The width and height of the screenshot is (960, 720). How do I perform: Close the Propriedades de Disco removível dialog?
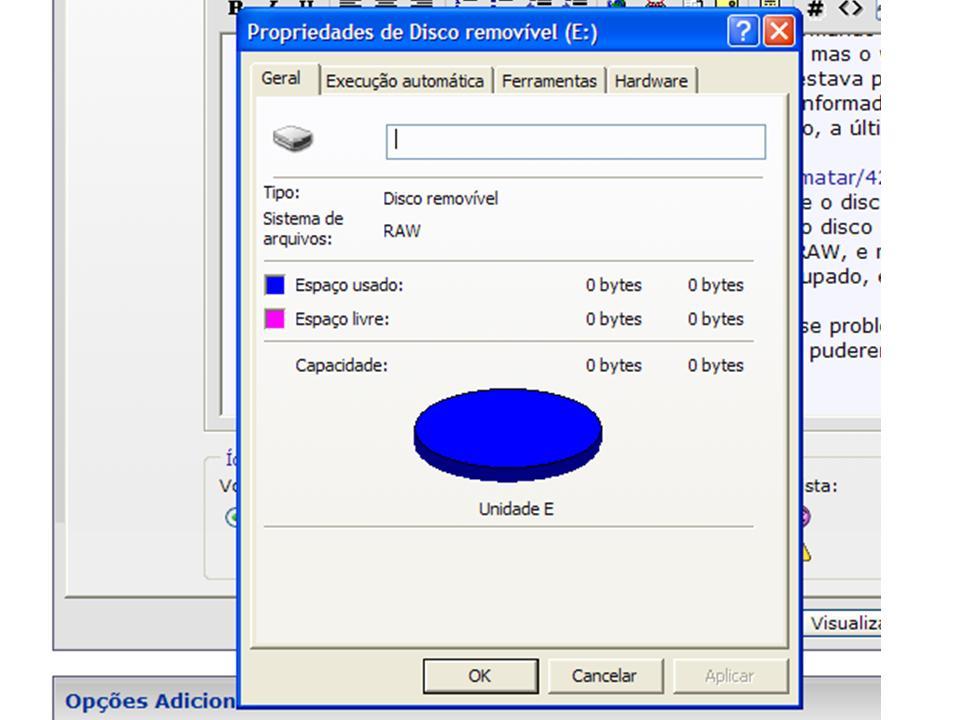click(x=779, y=31)
